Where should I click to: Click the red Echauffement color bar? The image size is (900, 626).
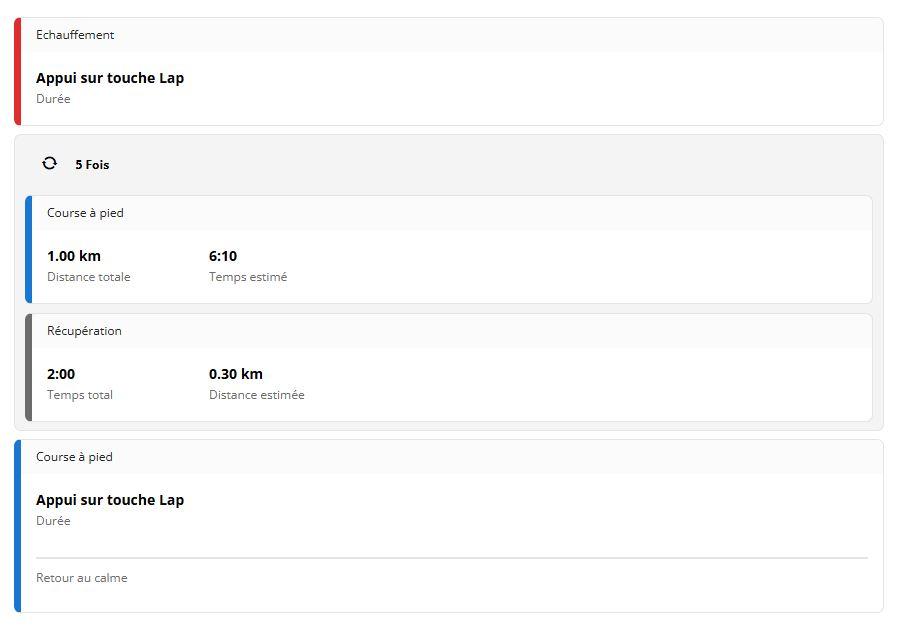tap(17, 71)
